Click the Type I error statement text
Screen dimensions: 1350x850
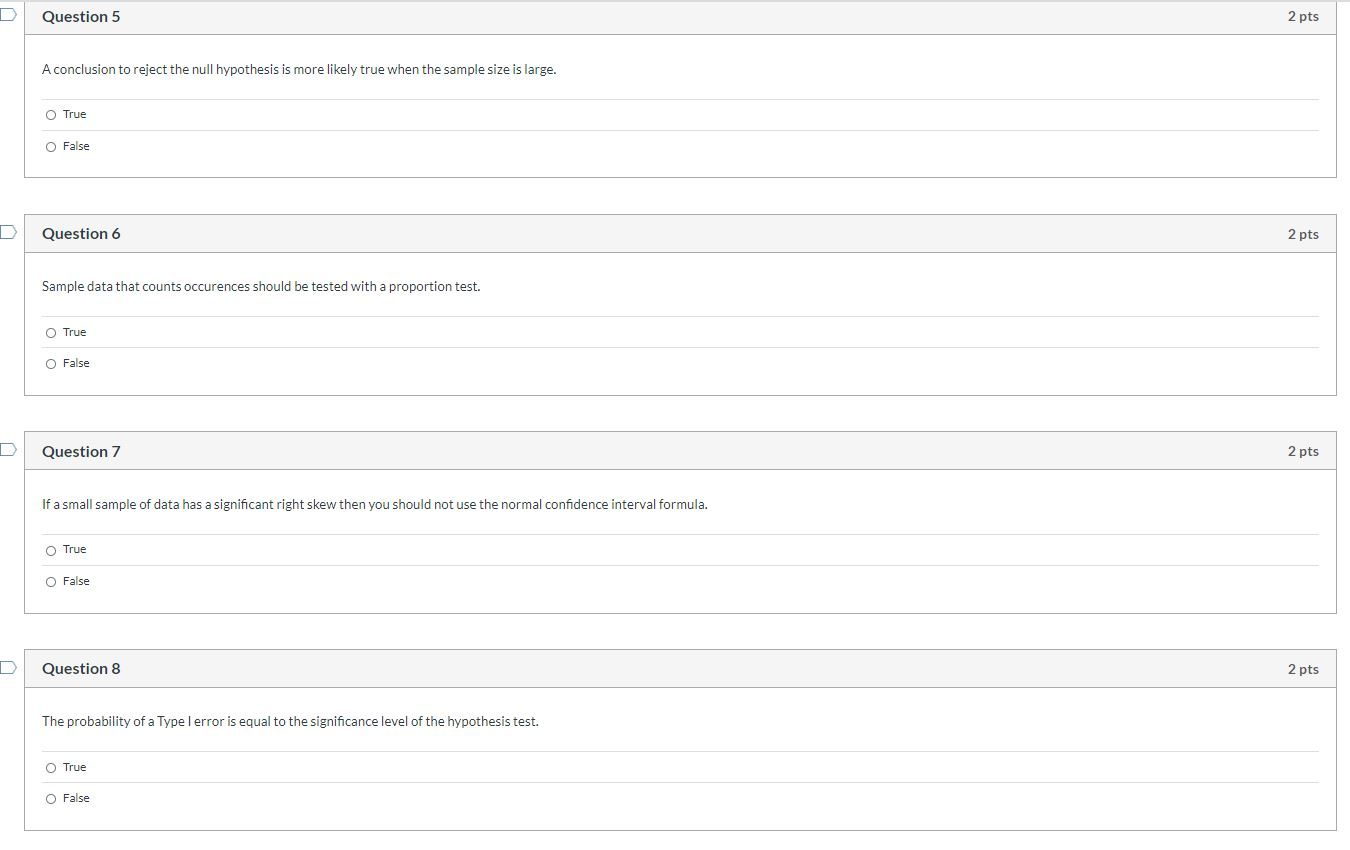[x=290, y=722]
